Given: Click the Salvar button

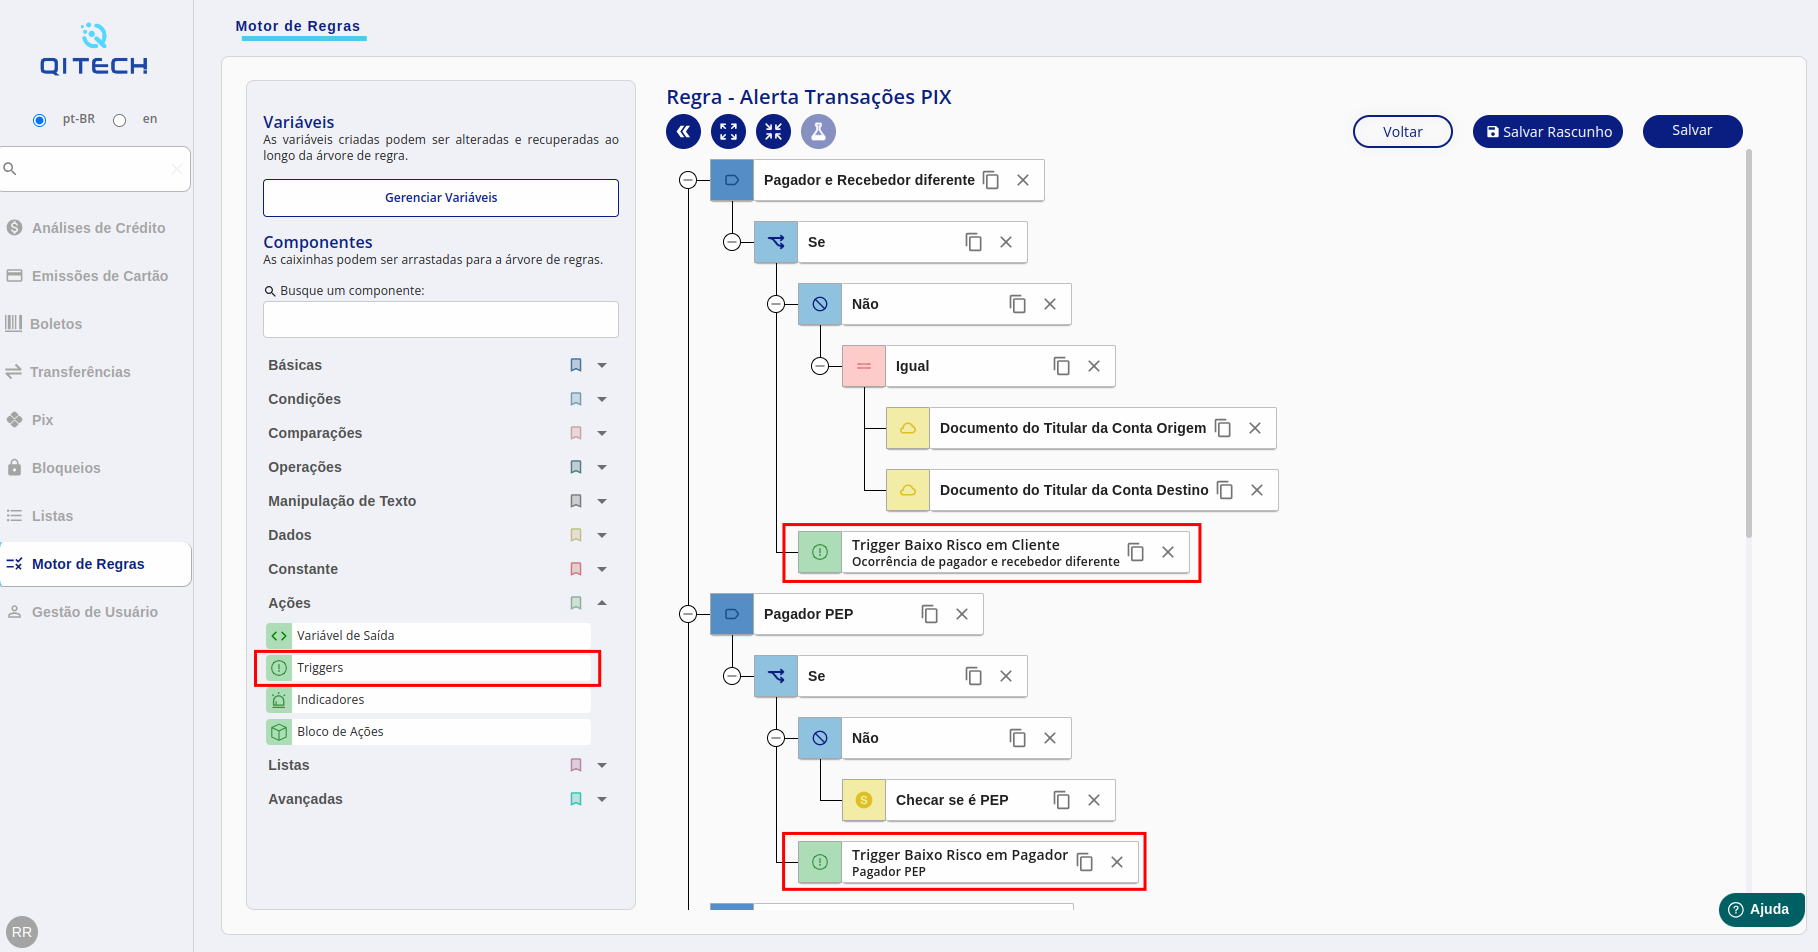Looking at the screenshot, I should click(1692, 131).
